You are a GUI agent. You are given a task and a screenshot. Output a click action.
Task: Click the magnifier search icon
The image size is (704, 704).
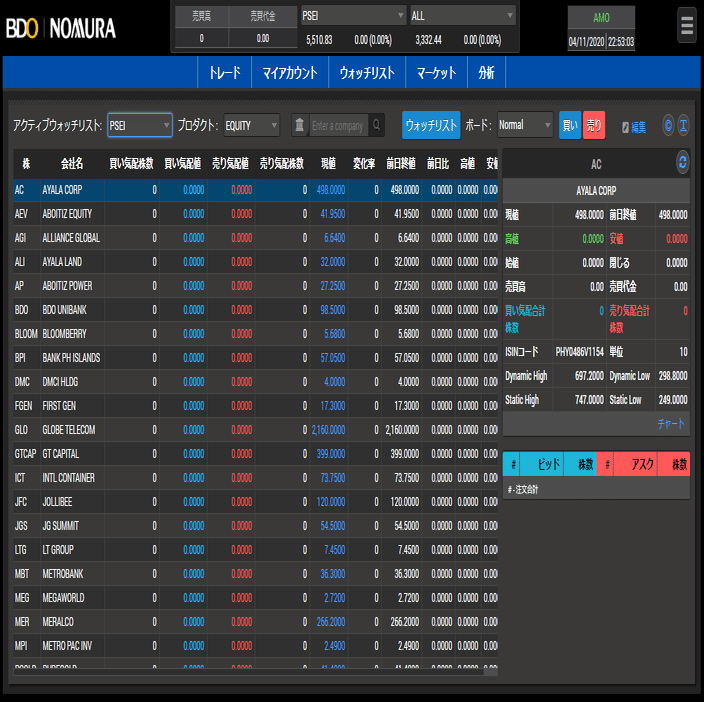376,125
